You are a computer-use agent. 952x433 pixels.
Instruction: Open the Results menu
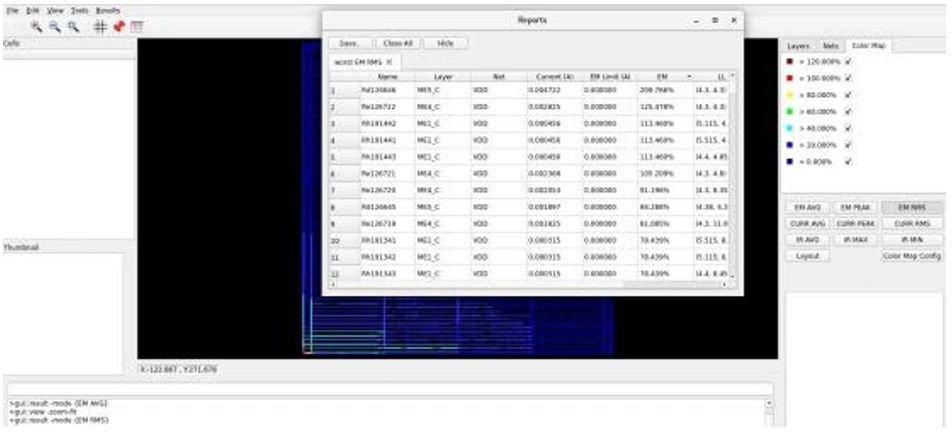coord(107,11)
